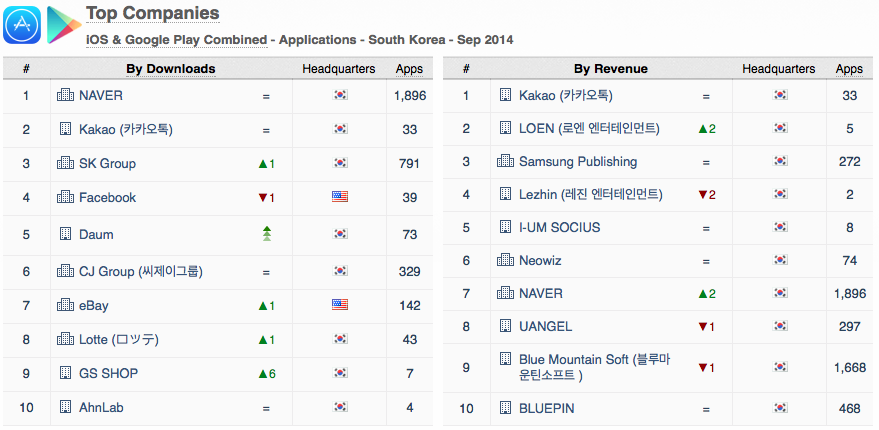Click the South Korea flag in AhnLab row
The image size is (879, 430).
pyautogui.click(x=339, y=407)
